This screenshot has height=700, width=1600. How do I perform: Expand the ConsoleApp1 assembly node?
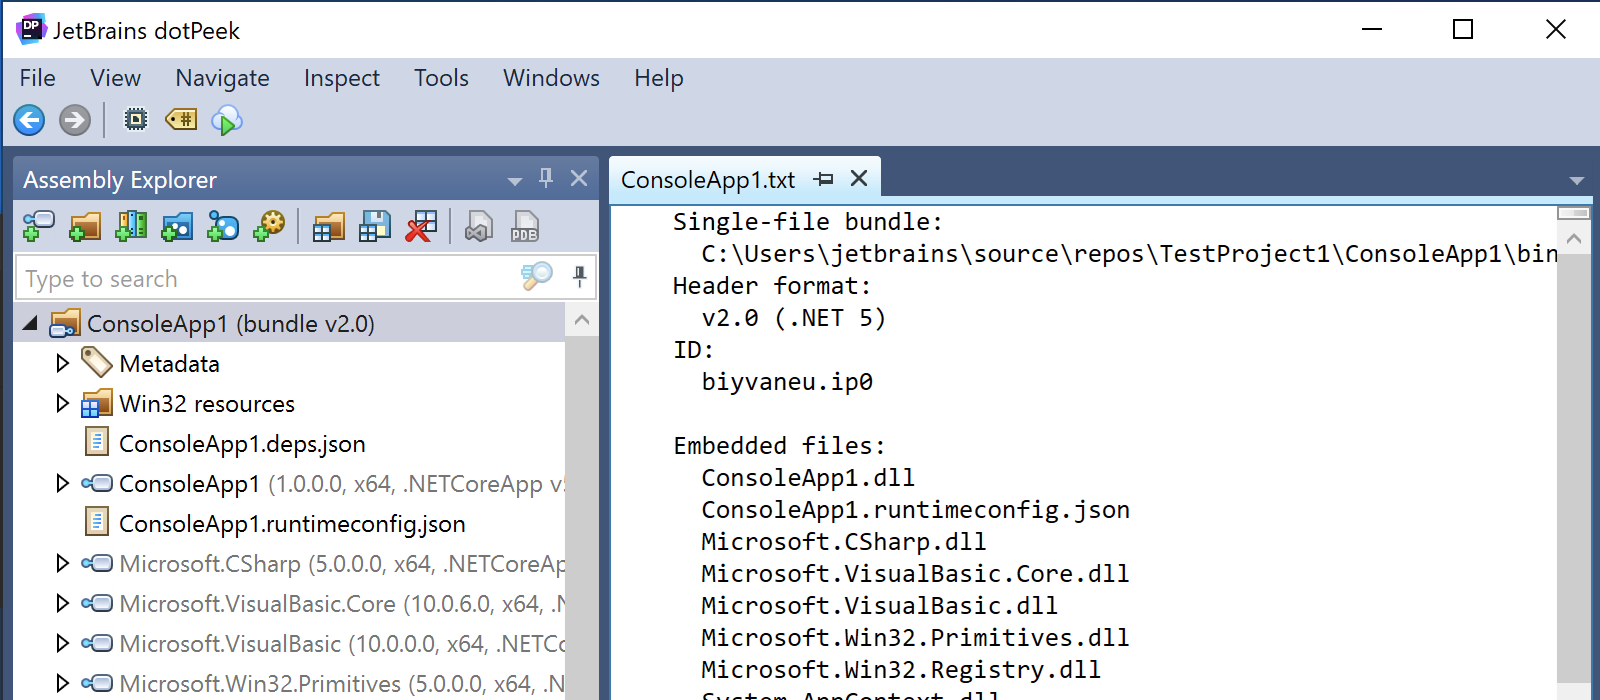coord(62,483)
